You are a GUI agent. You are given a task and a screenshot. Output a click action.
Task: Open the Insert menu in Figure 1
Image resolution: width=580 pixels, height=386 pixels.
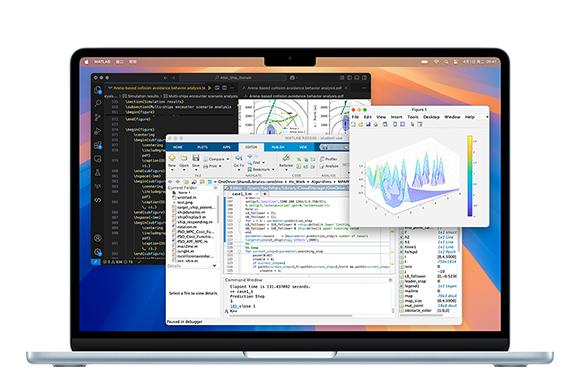tap(397, 117)
